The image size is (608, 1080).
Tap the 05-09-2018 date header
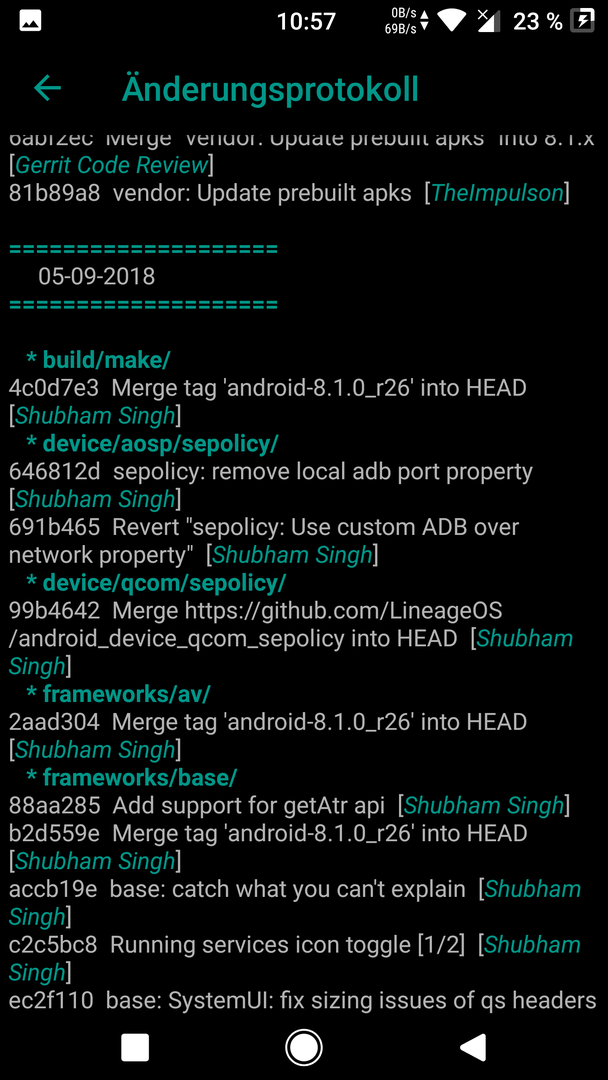pyautogui.click(x=96, y=277)
